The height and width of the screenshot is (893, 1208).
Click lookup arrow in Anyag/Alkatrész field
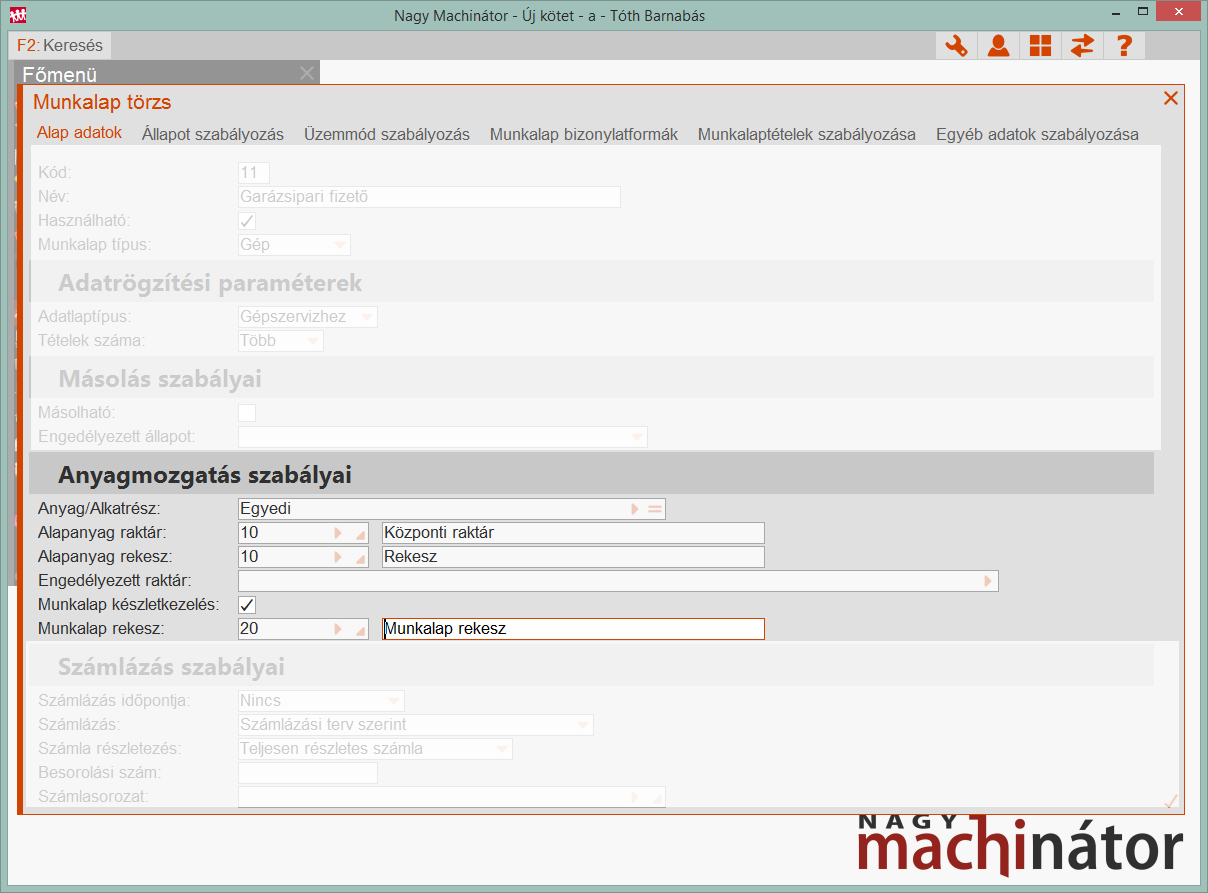[635, 509]
